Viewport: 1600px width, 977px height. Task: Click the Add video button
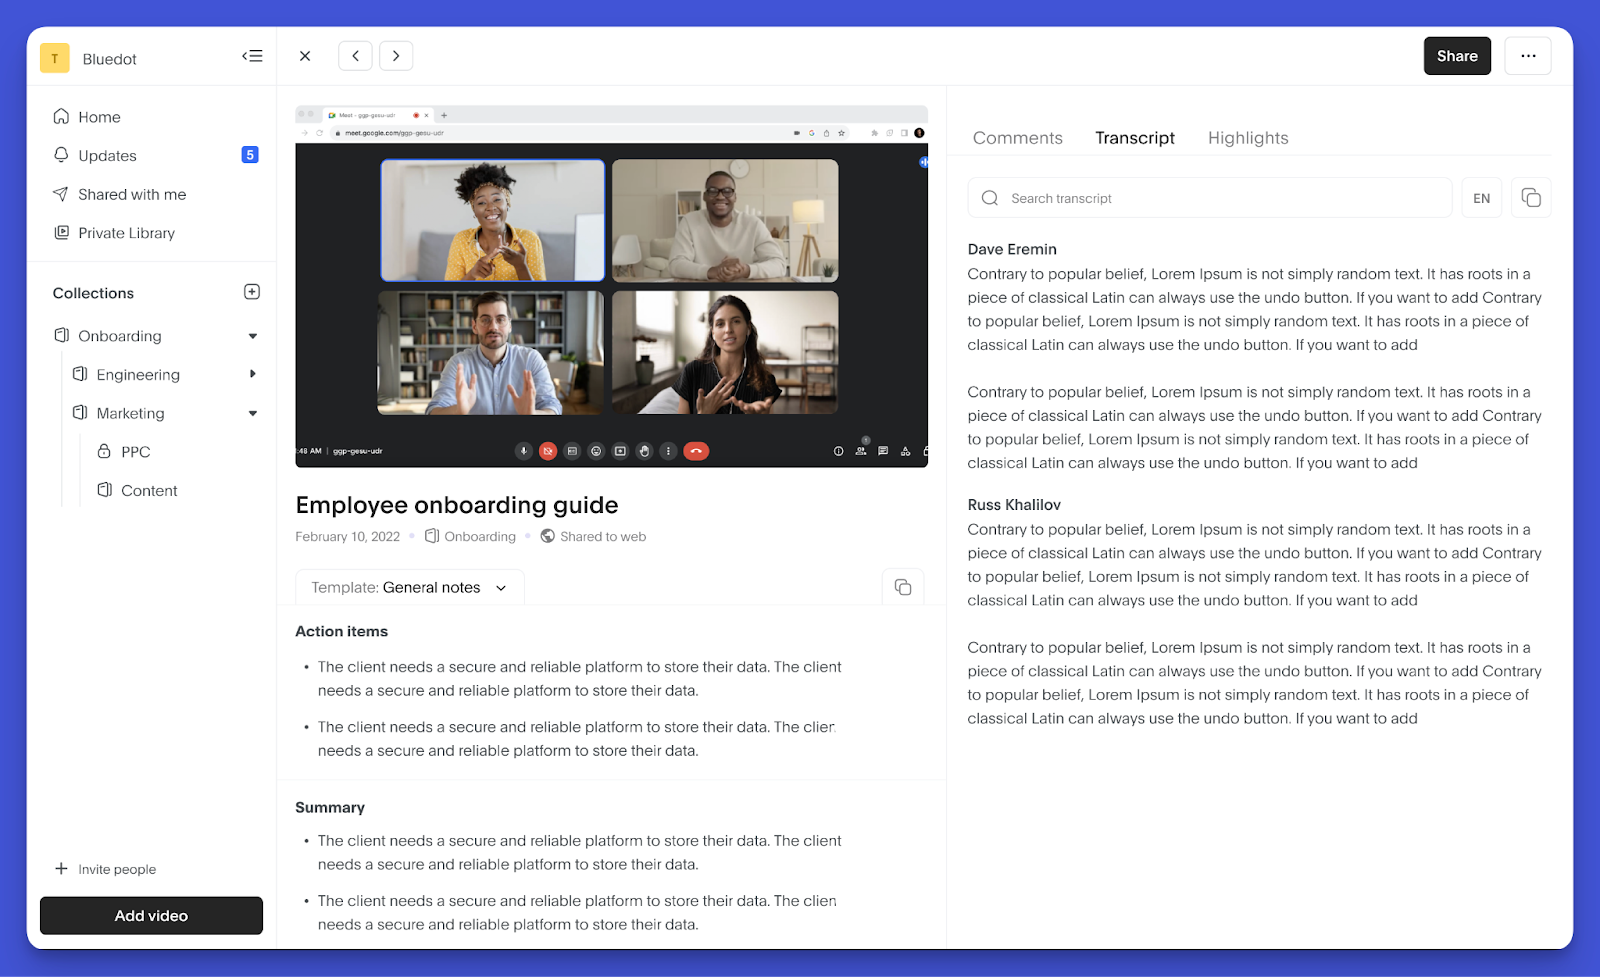151,916
